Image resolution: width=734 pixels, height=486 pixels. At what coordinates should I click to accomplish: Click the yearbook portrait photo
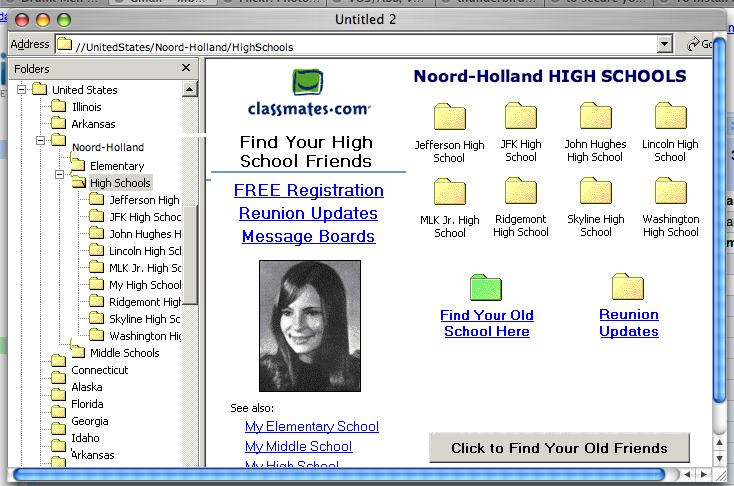(x=310, y=326)
